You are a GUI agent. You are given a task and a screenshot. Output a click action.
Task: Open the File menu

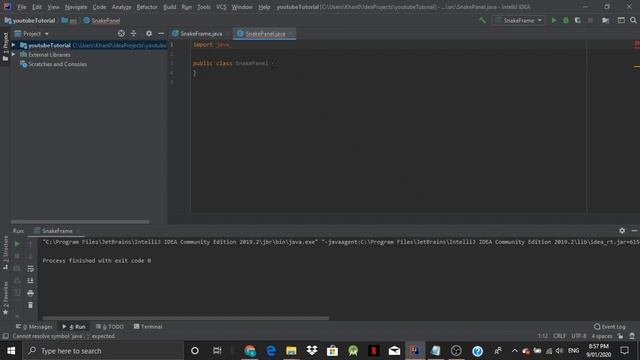[x=22, y=7]
